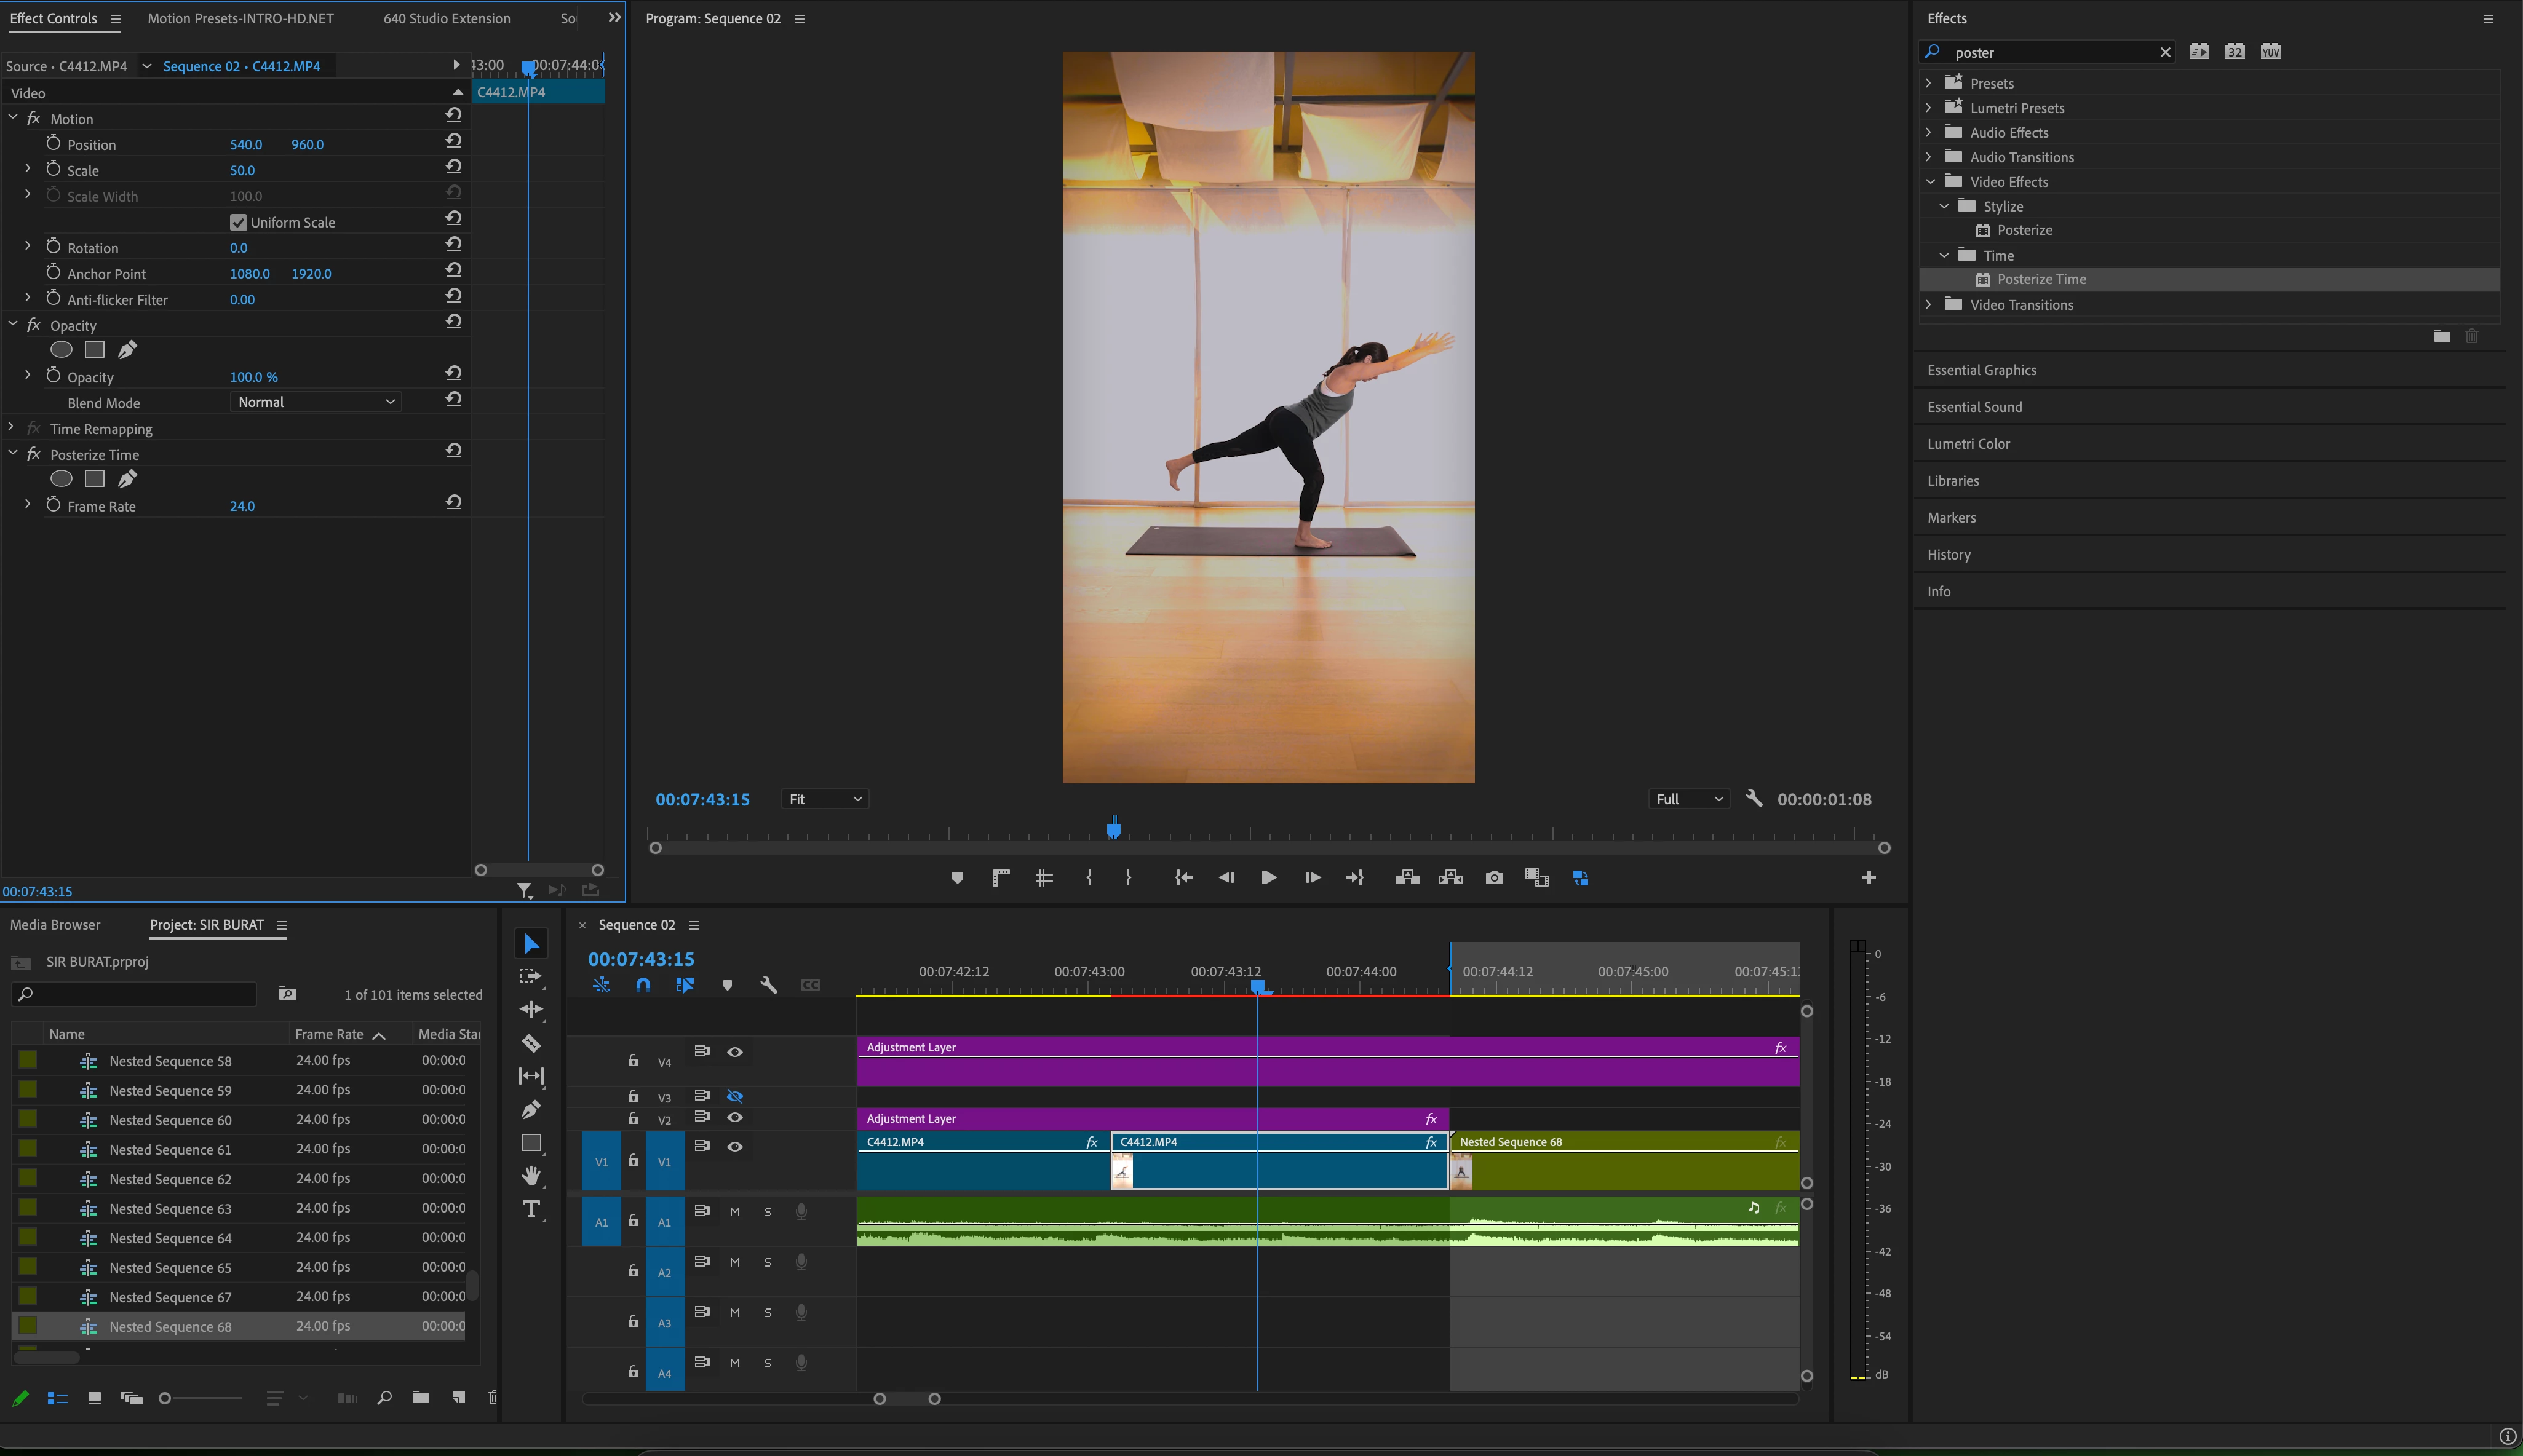Mute audio track A1
Image resolution: width=2523 pixels, height=1456 pixels.
[x=735, y=1211]
